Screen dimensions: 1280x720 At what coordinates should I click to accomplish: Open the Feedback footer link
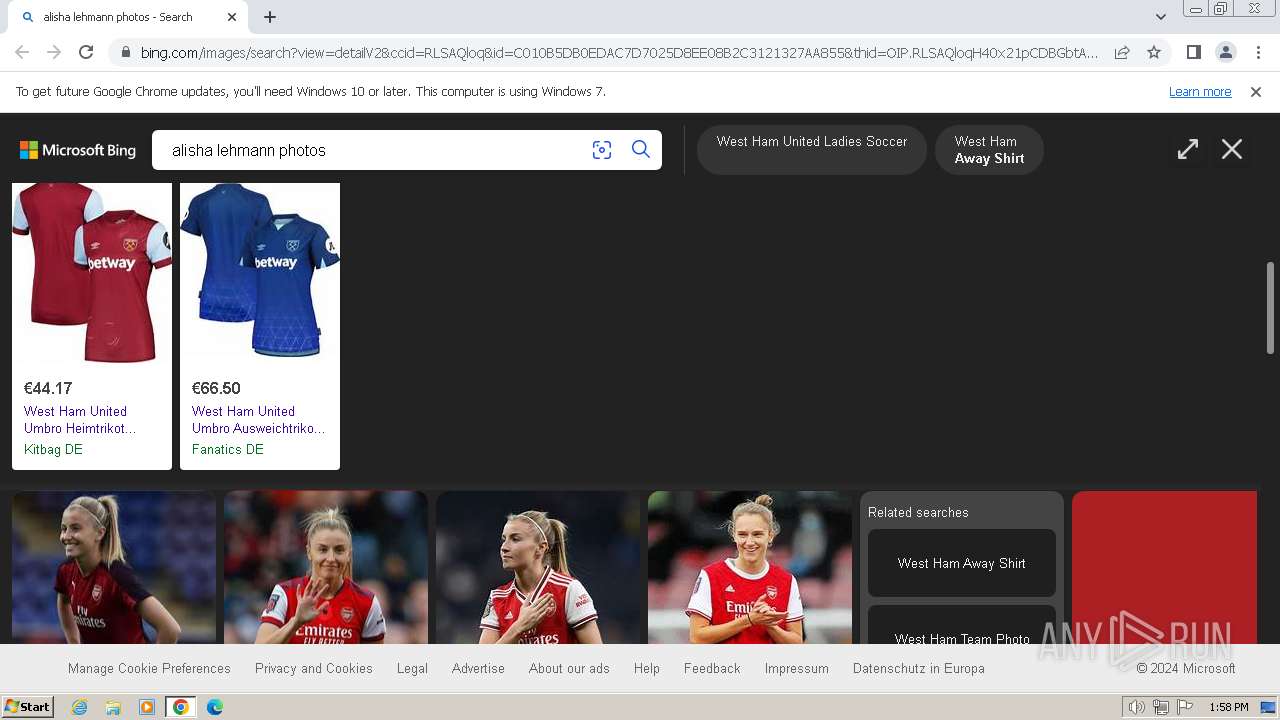712,668
